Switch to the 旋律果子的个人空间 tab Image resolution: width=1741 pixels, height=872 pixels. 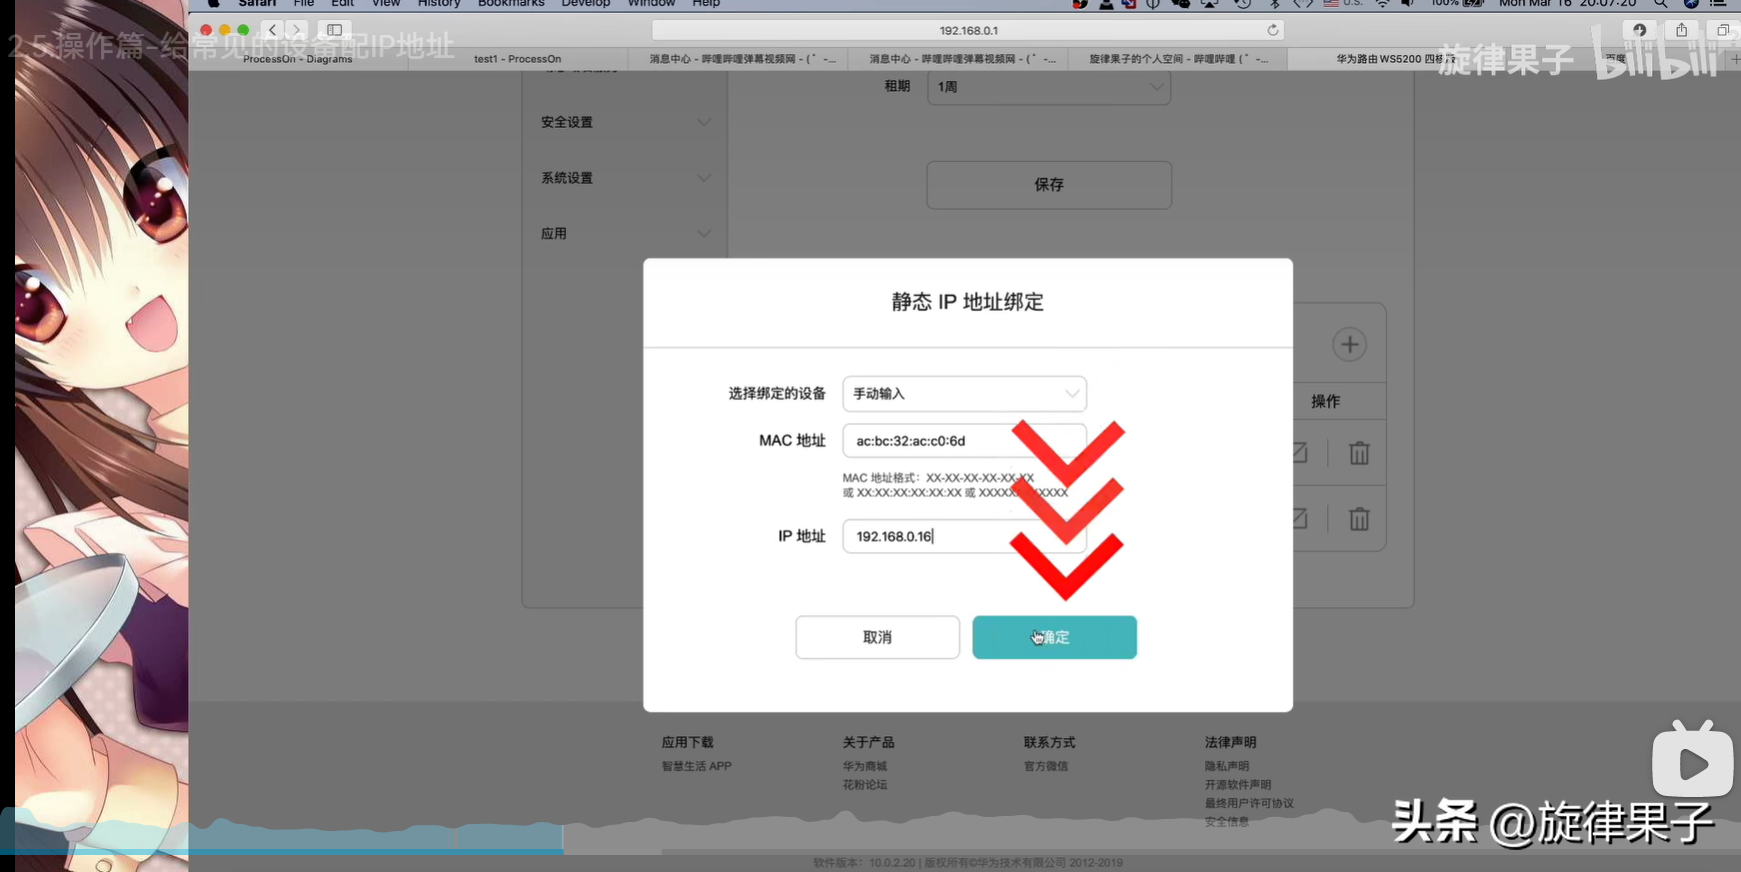[x=1177, y=59]
